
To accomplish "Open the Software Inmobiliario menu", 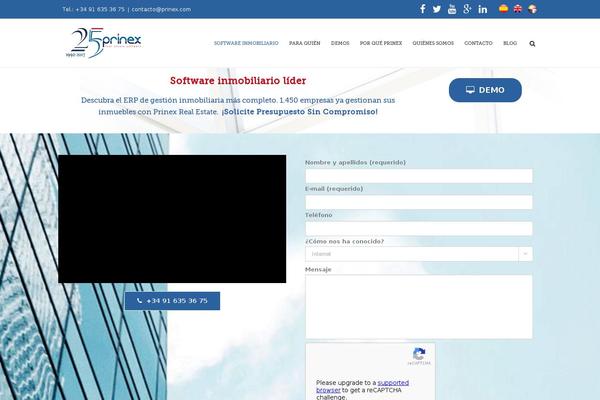I will click(246, 43).
